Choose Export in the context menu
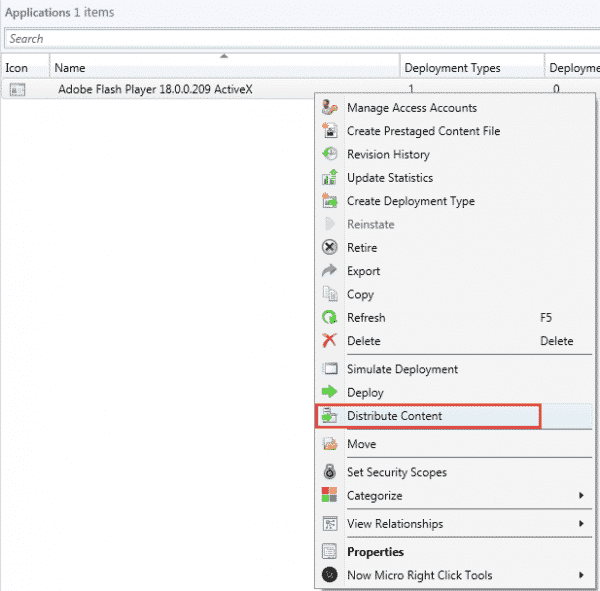The width and height of the screenshot is (600, 591). click(x=363, y=271)
